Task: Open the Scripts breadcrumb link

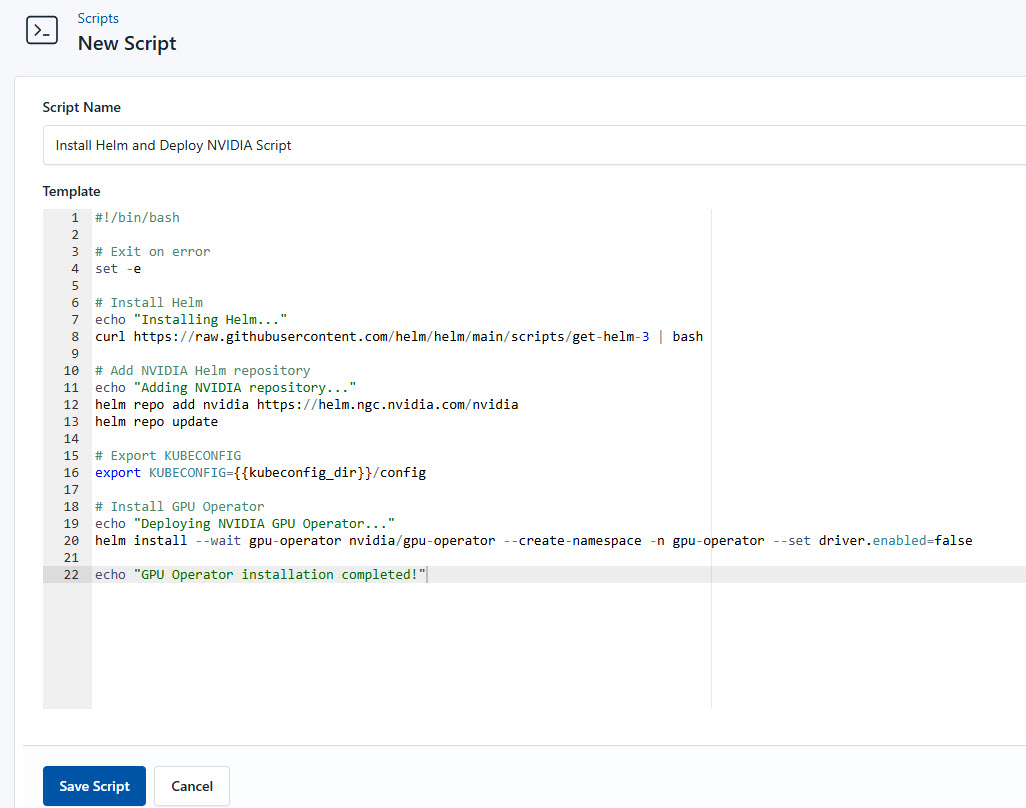Action: point(98,17)
